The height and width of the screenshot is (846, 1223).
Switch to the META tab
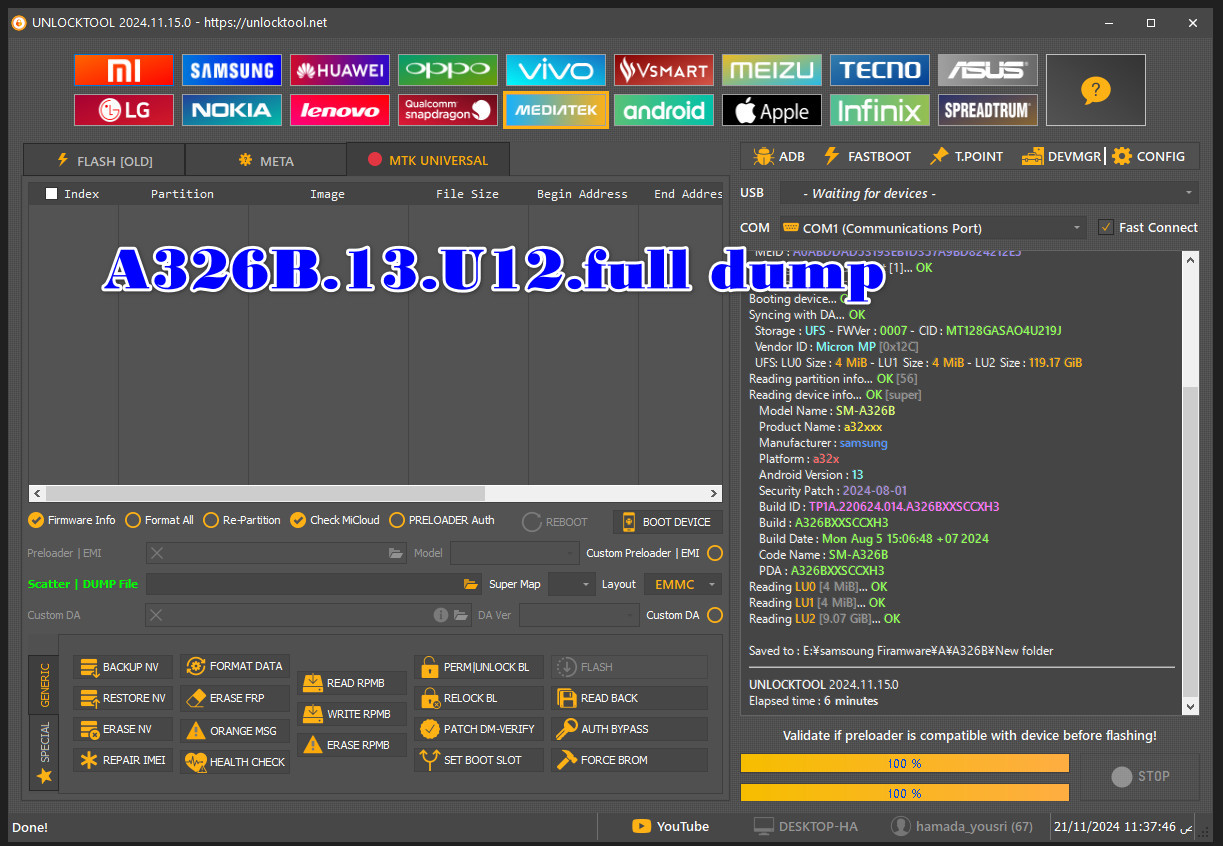(265, 160)
